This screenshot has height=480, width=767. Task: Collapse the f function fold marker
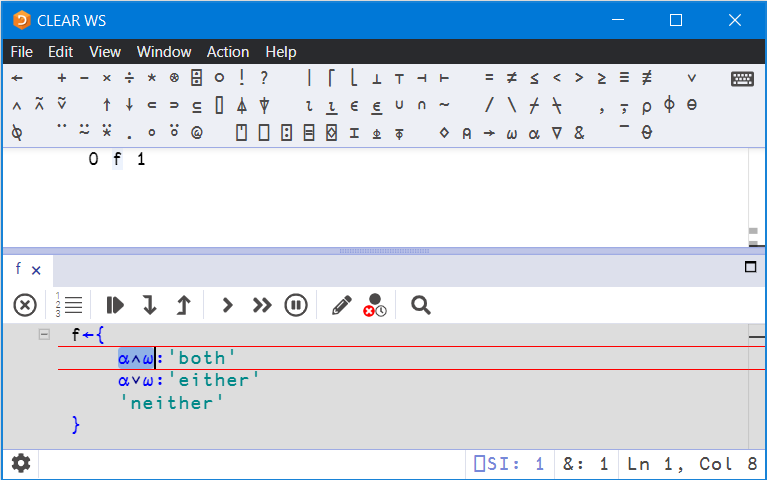point(44,335)
